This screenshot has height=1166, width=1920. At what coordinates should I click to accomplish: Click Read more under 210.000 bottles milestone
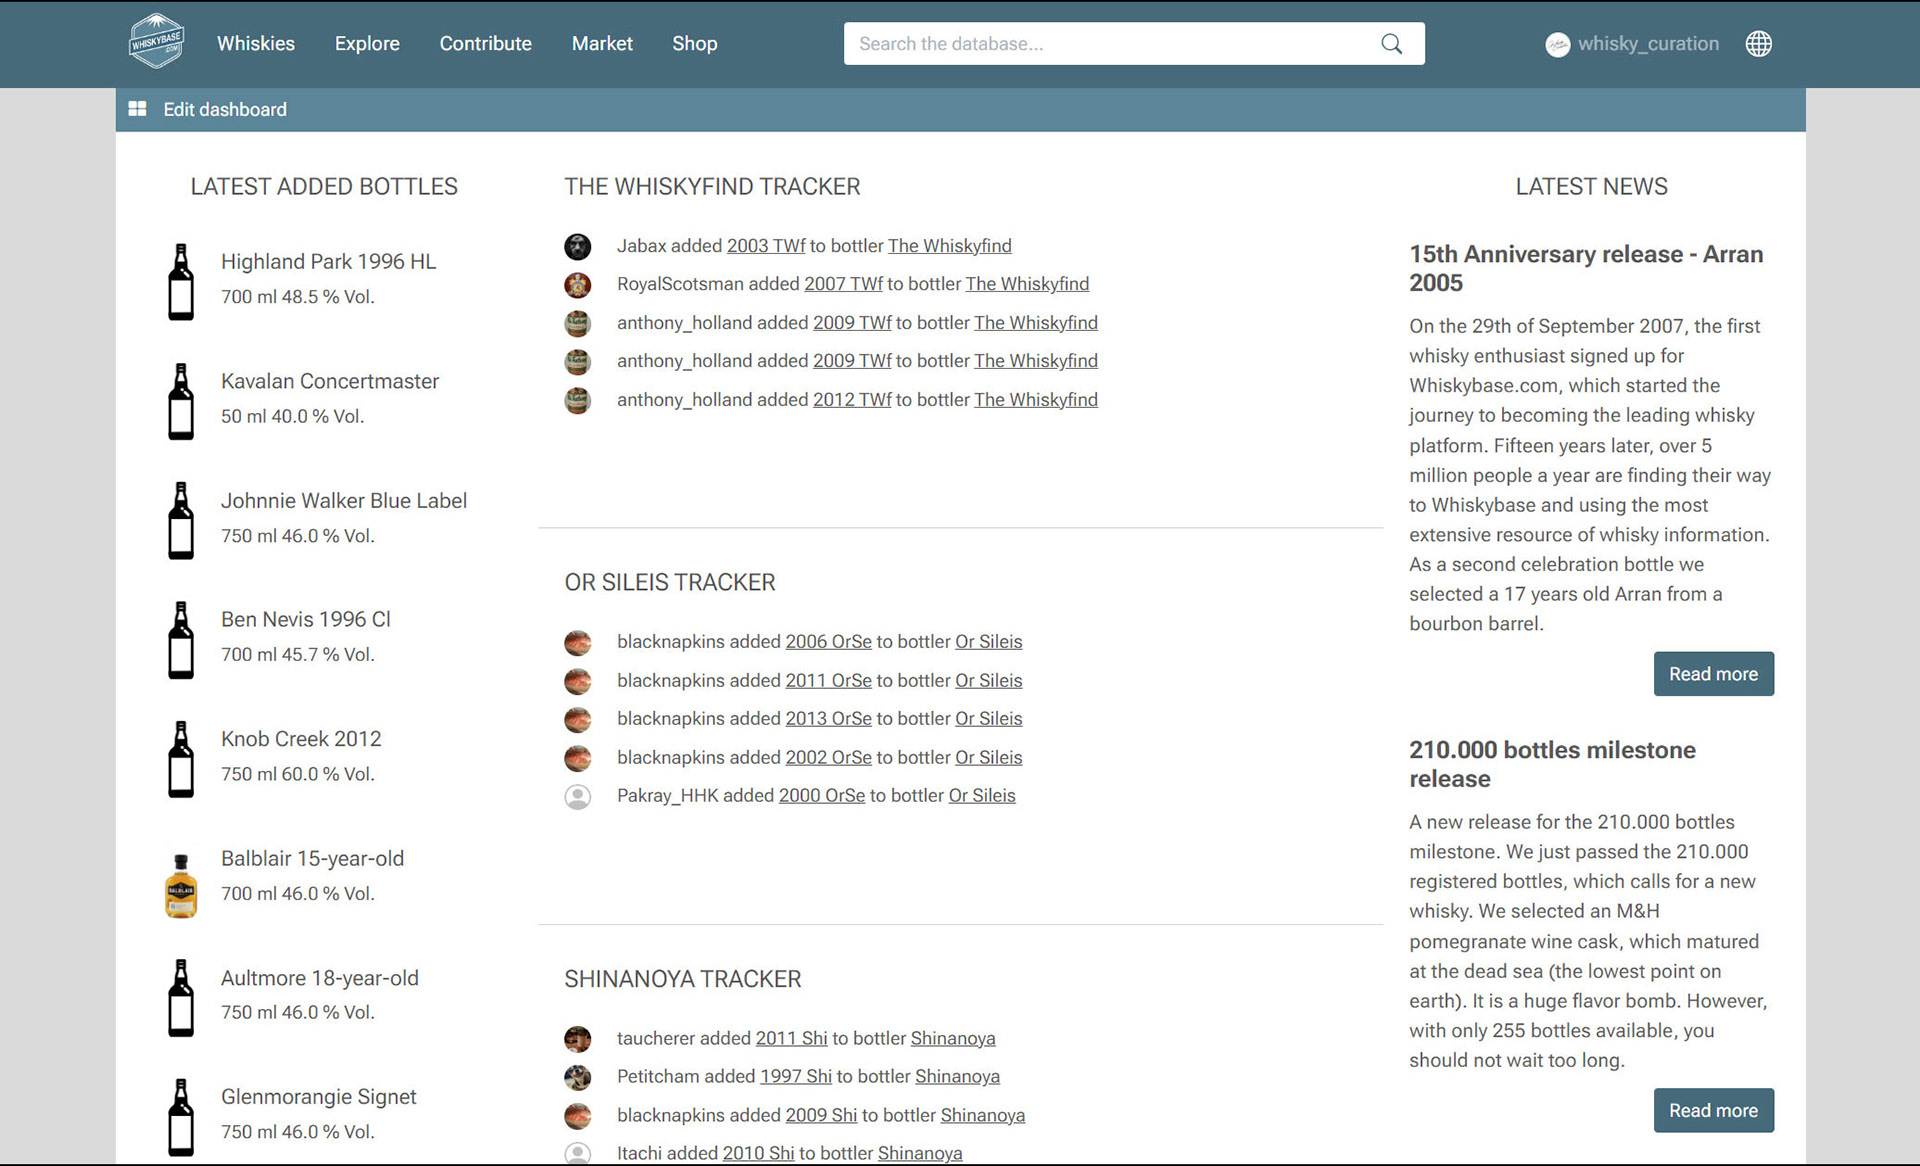(x=1713, y=1110)
